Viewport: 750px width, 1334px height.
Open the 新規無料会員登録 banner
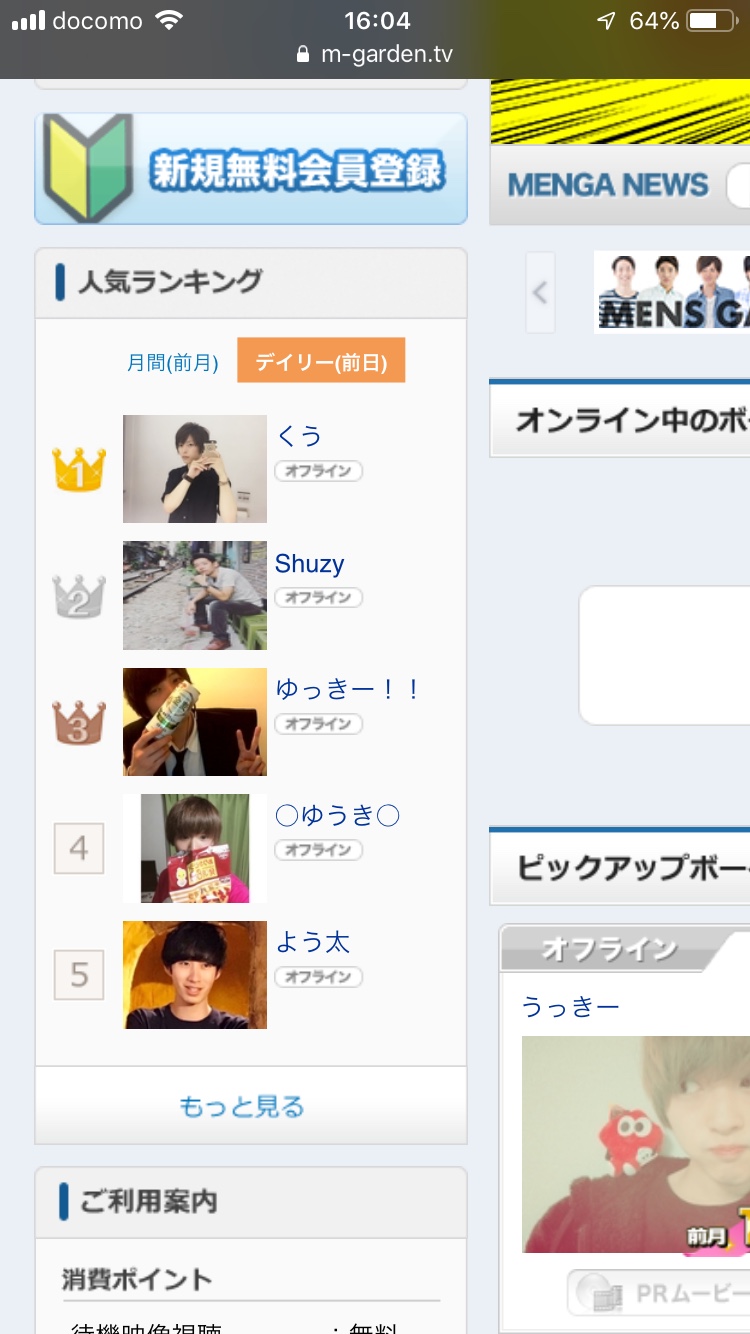coord(251,169)
